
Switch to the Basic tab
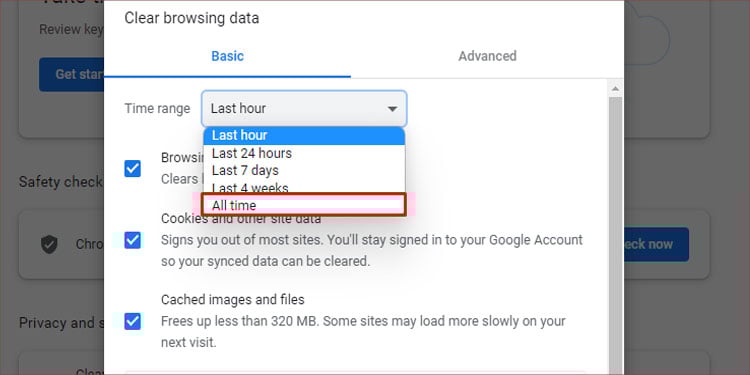228,56
